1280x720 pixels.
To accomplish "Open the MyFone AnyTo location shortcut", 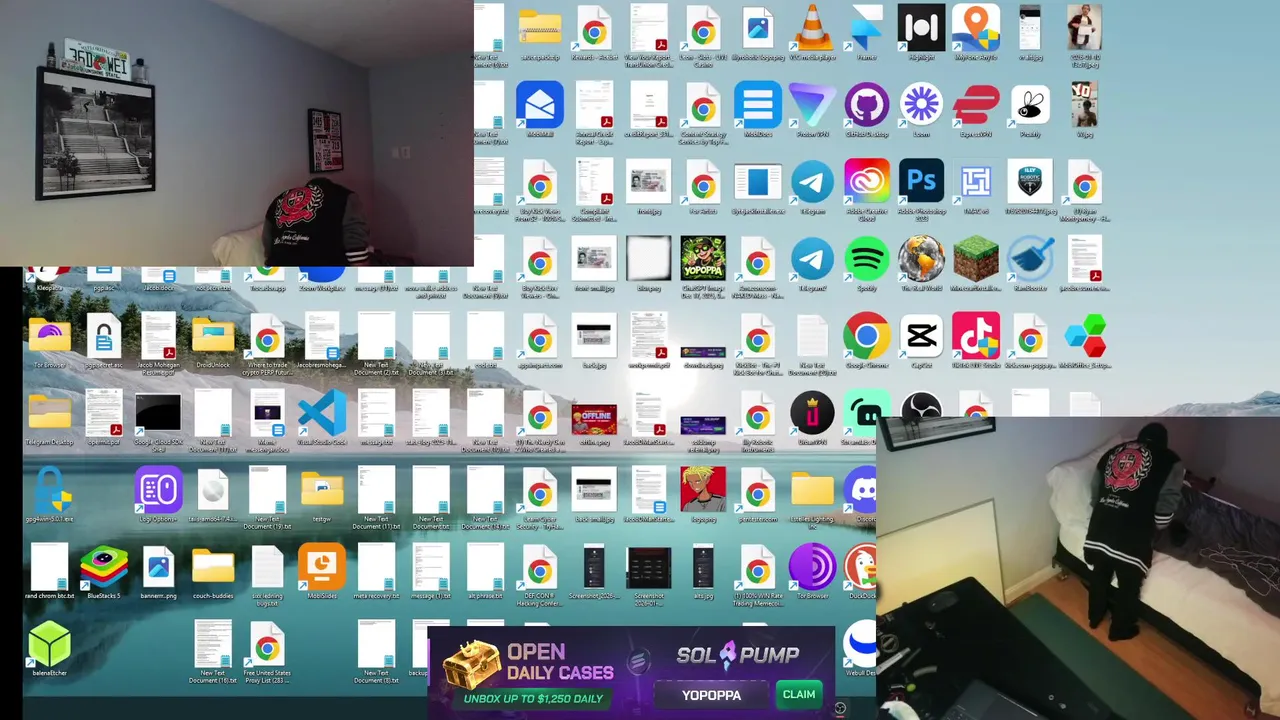I will click(x=975, y=28).
